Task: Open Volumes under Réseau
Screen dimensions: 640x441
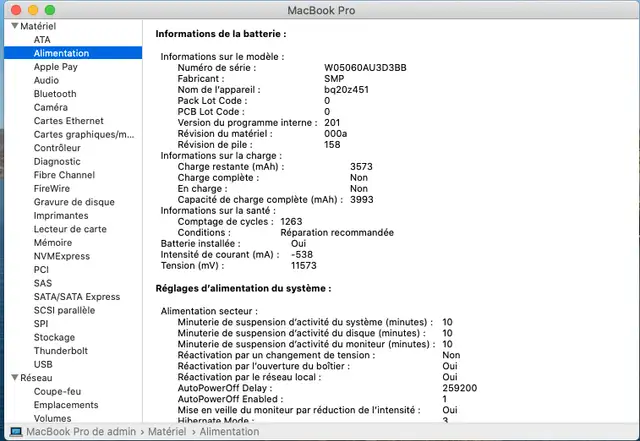Action: tap(52, 418)
